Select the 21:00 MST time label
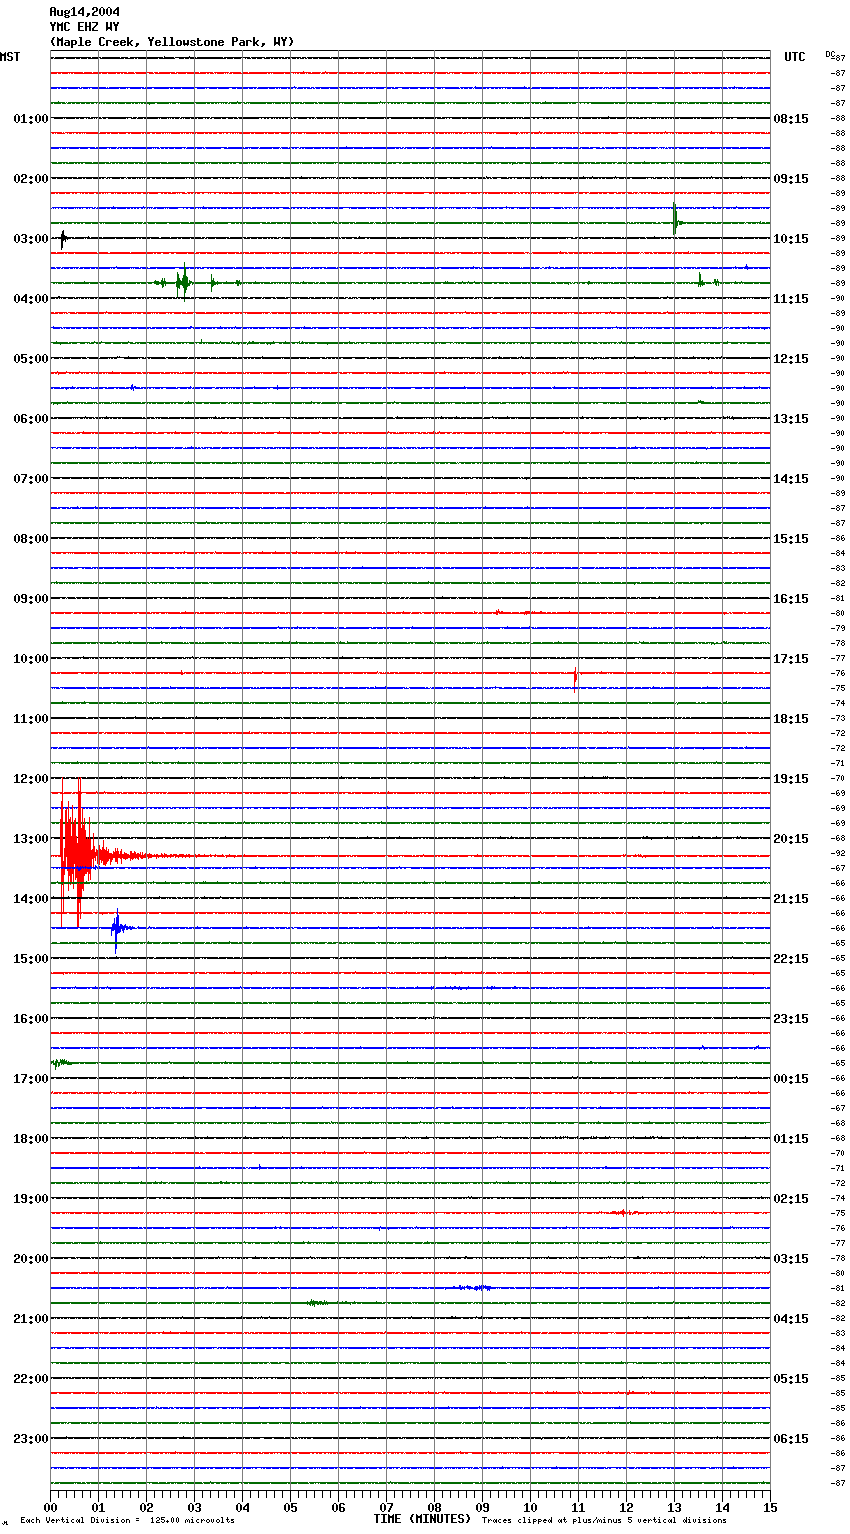 coord(31,1319)
